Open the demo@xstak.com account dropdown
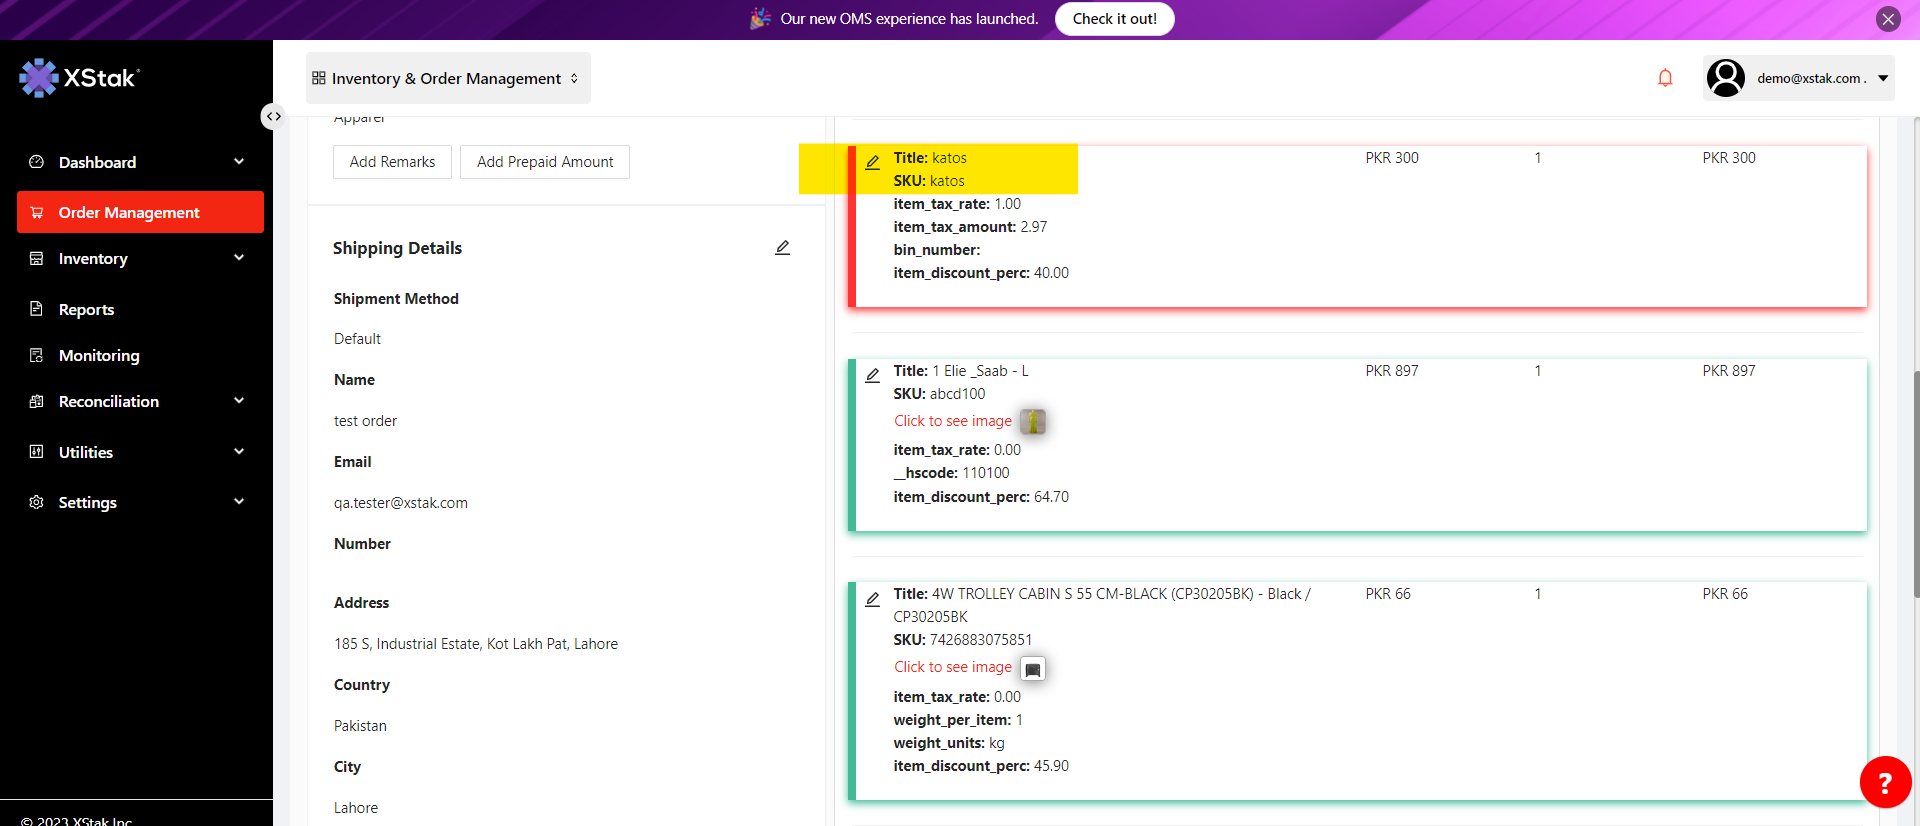 [x=1883, y=78]
